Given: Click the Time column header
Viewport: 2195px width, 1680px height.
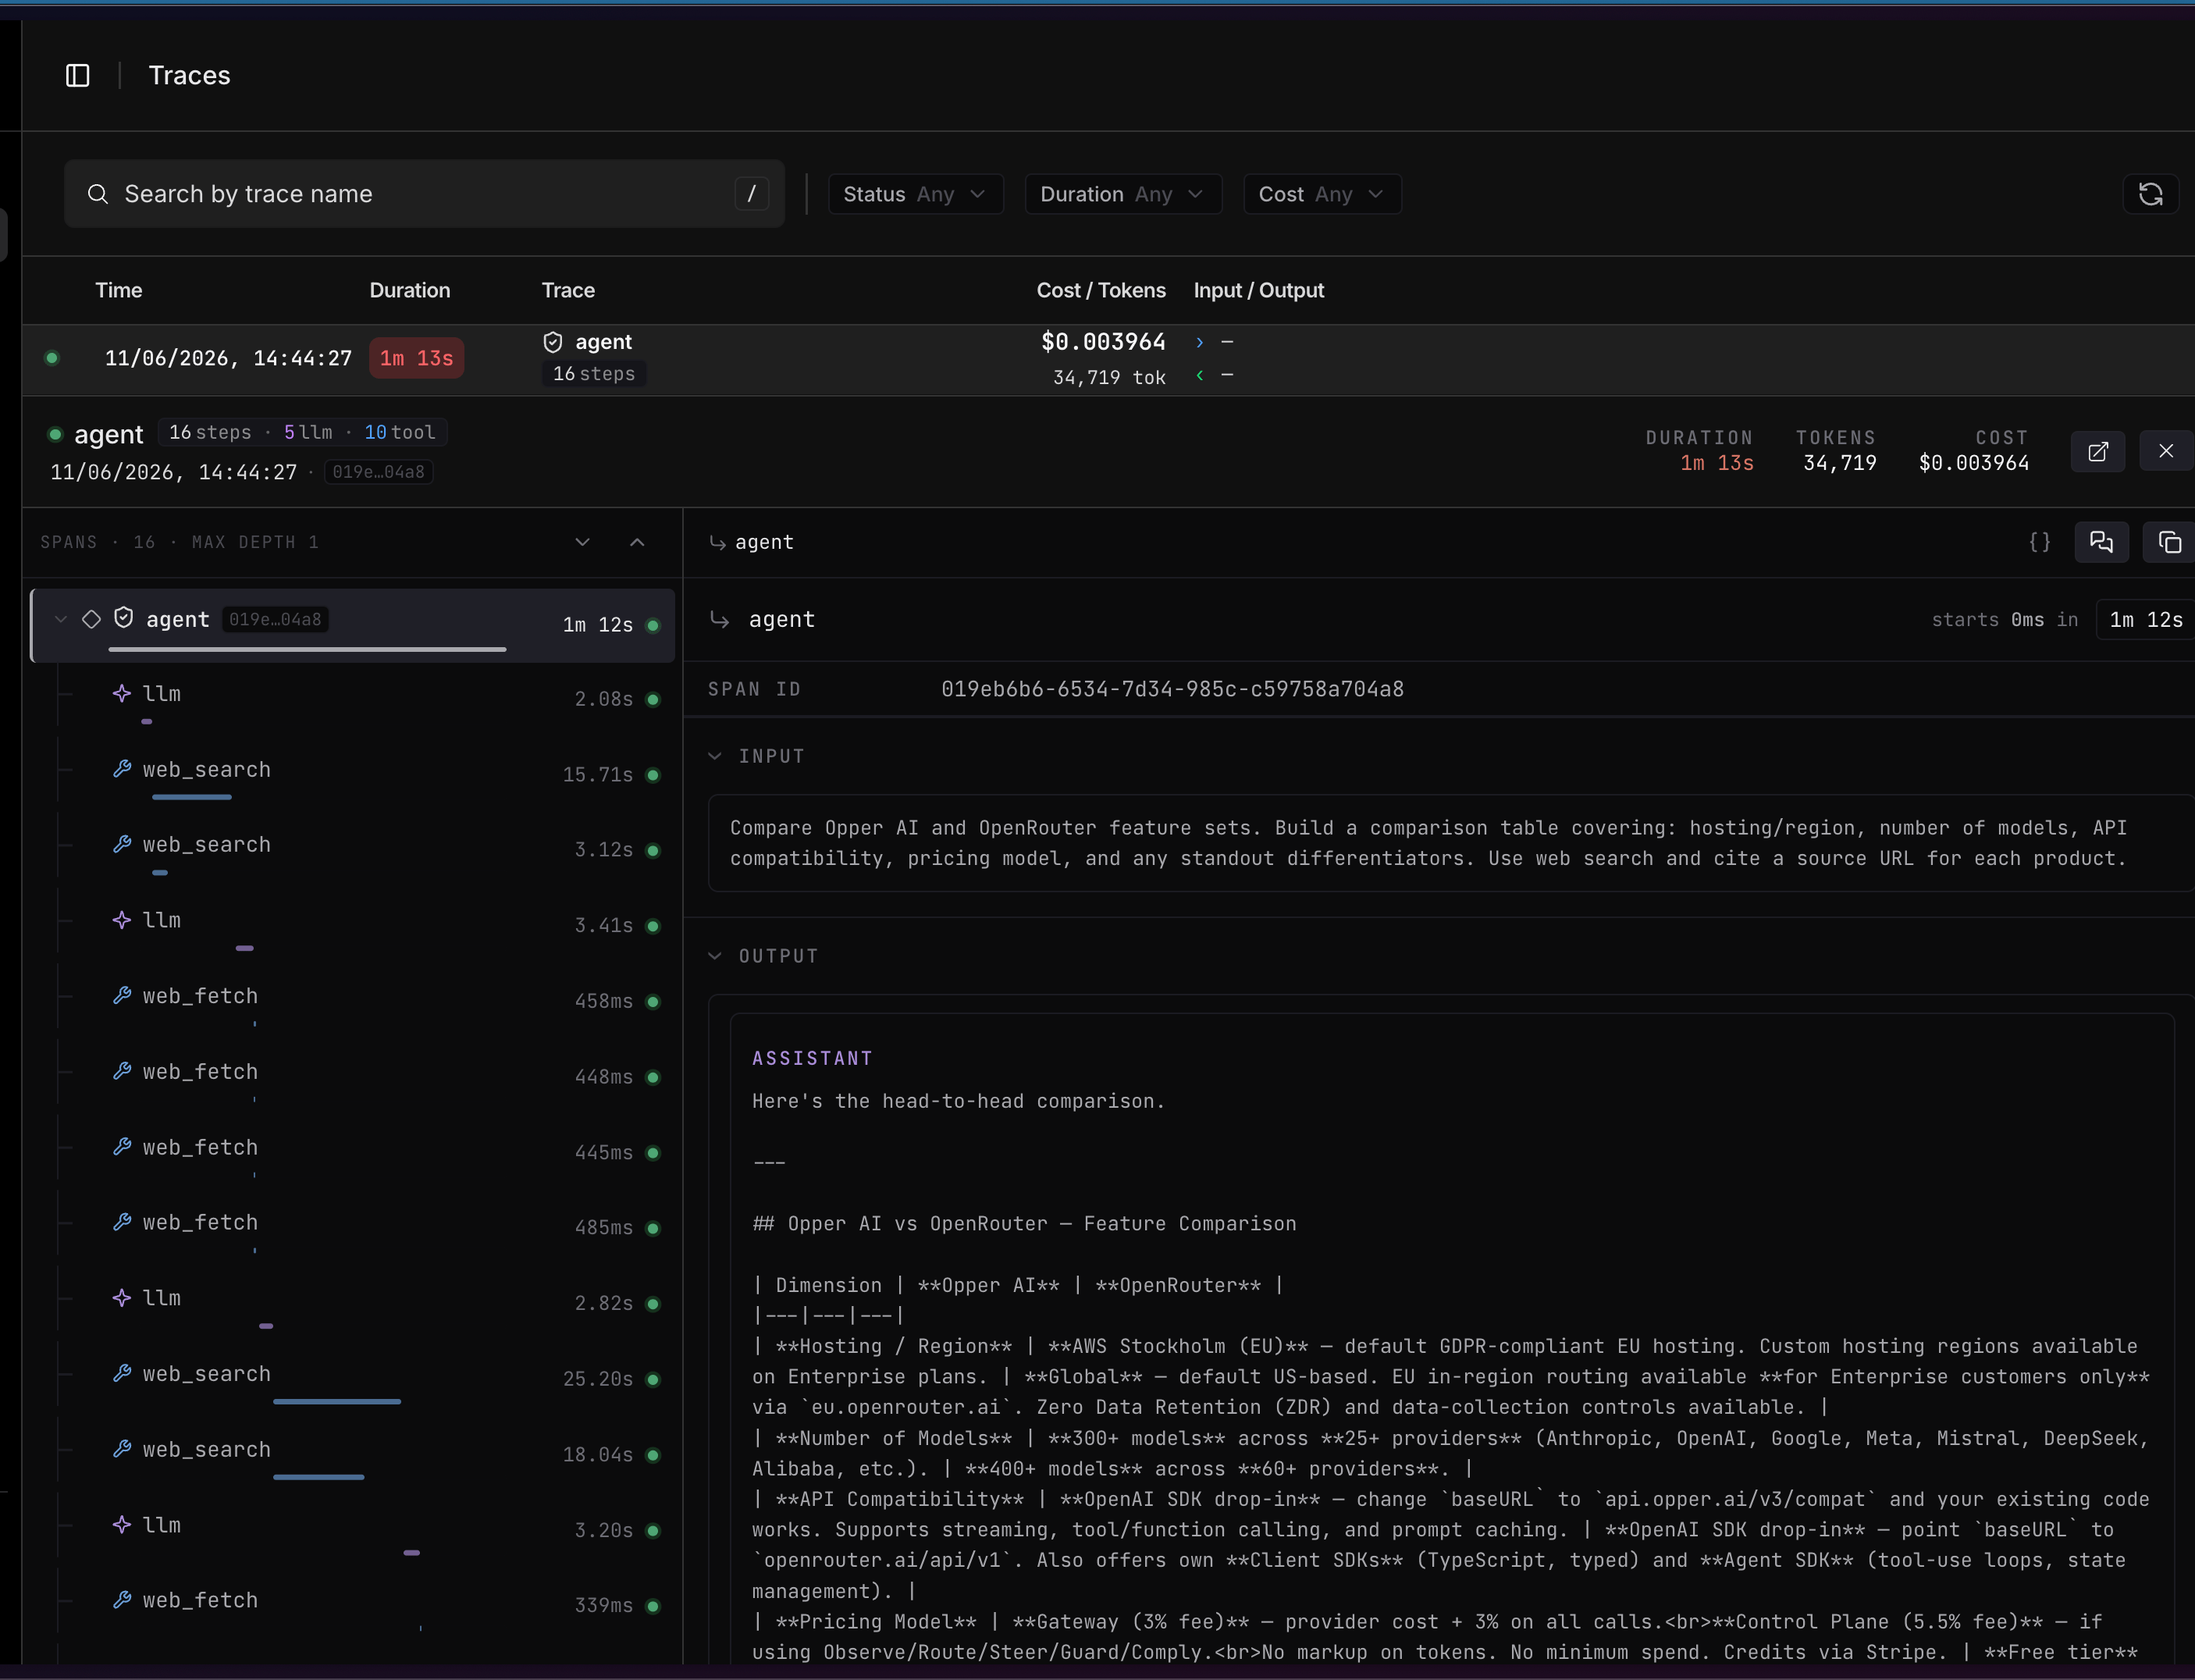Looking at the screenshot, I should [119, 290].
